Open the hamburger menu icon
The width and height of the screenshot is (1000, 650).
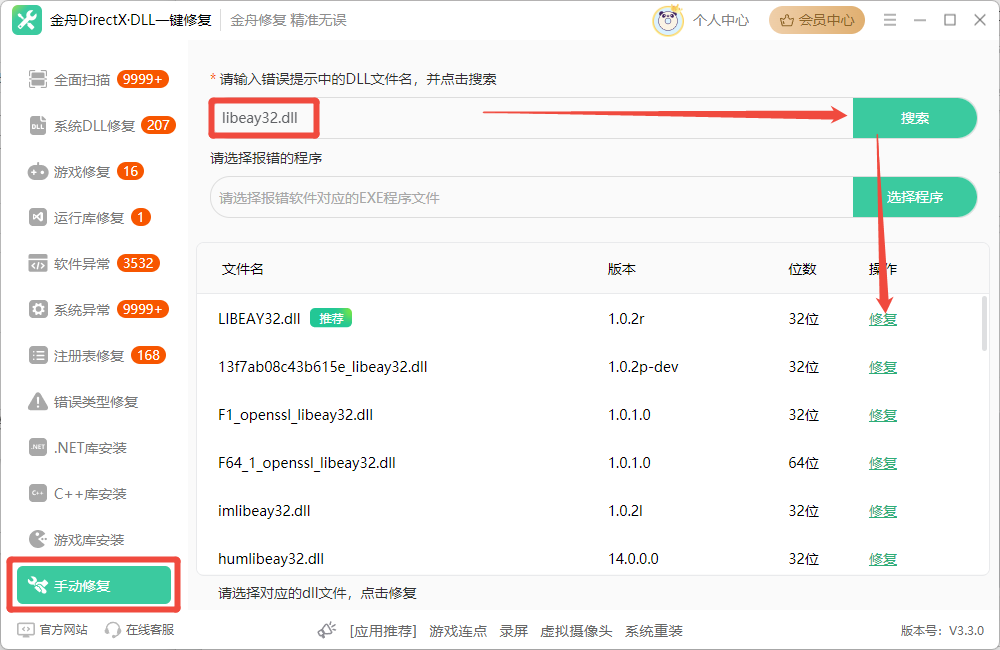coord(890,20)
